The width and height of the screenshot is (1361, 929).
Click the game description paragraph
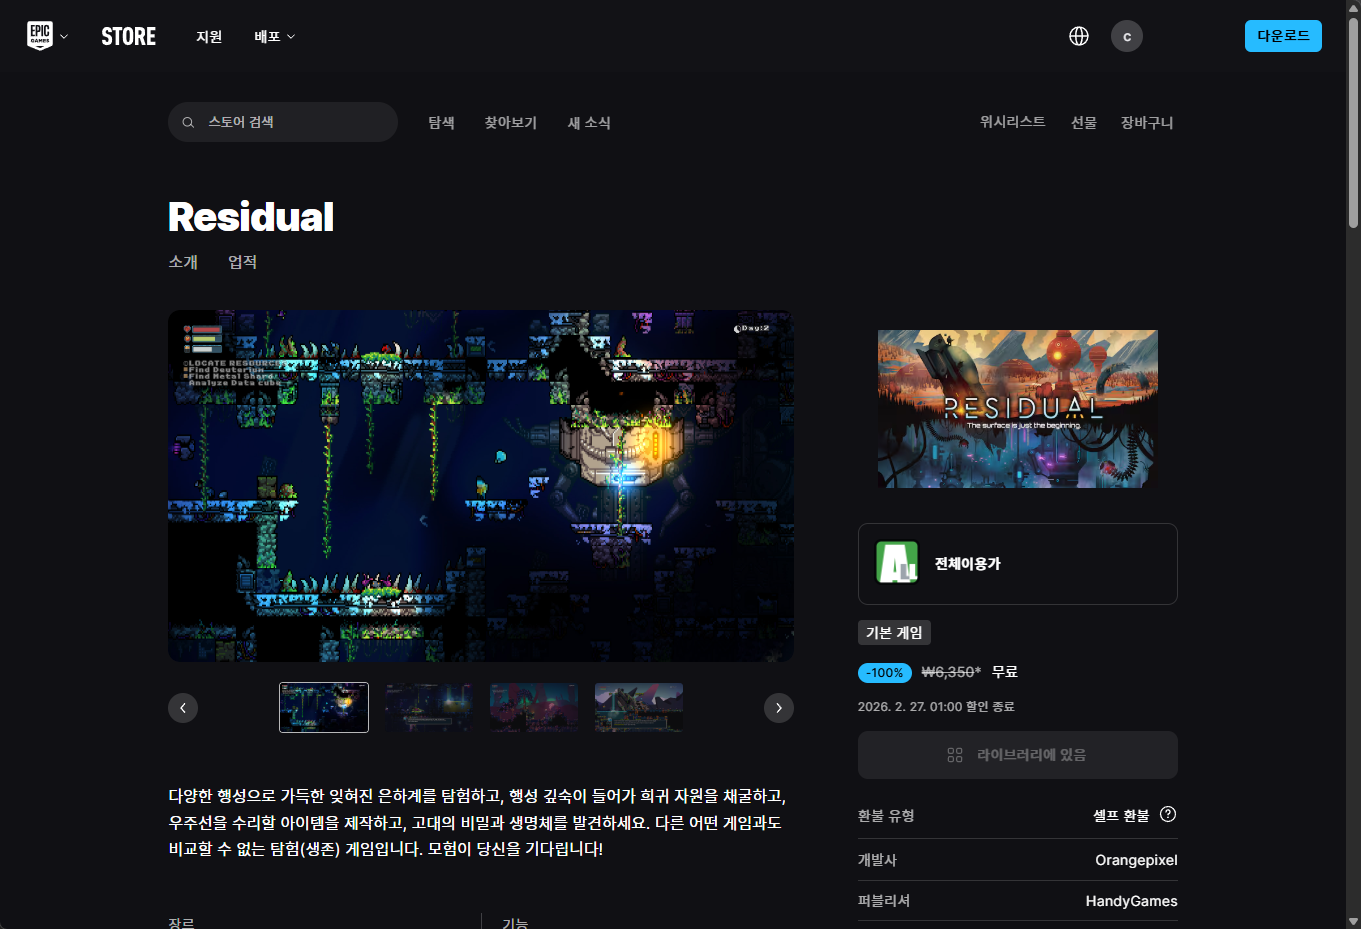[477, 823]
